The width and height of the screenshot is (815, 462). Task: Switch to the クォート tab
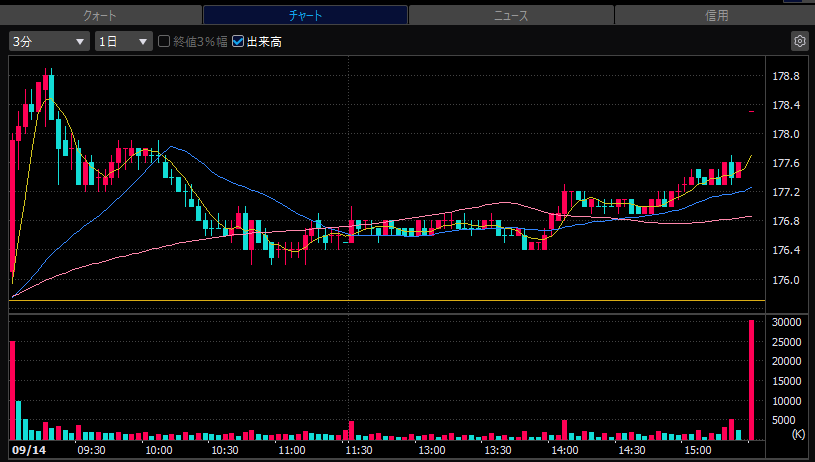[x=100, y=15]
